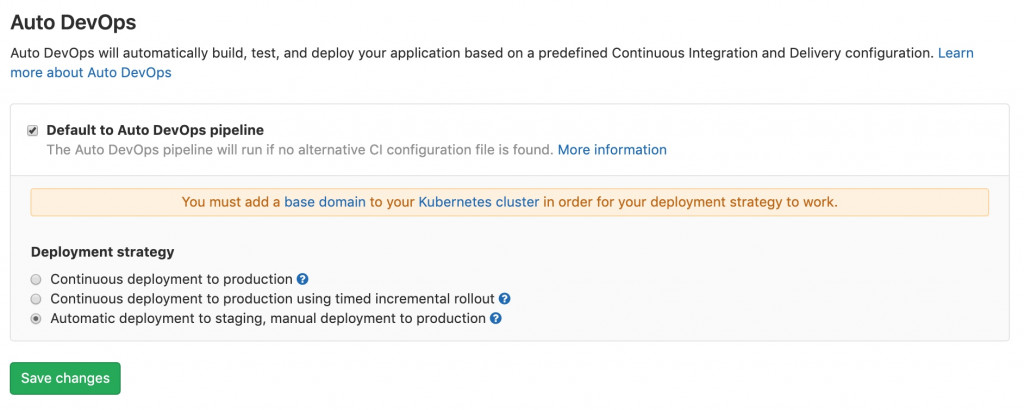The image size is (1024, 410).
Task: Click the pipeline helper text under the checkbox
Action: [x=300, y=150]
